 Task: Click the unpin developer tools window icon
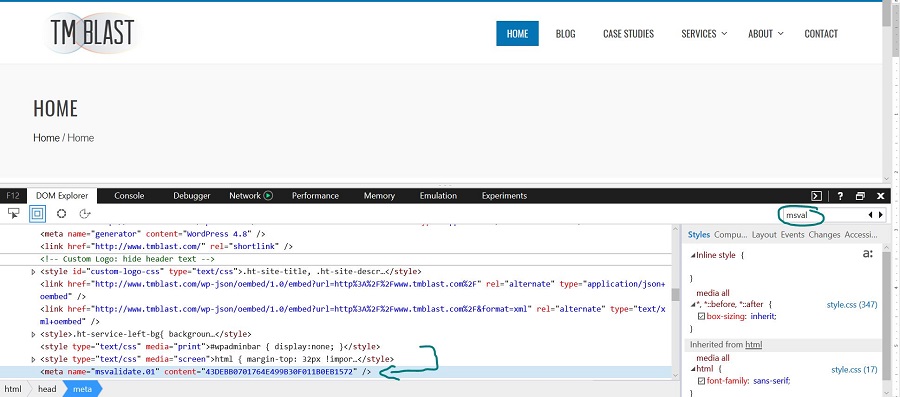[860, 196]
